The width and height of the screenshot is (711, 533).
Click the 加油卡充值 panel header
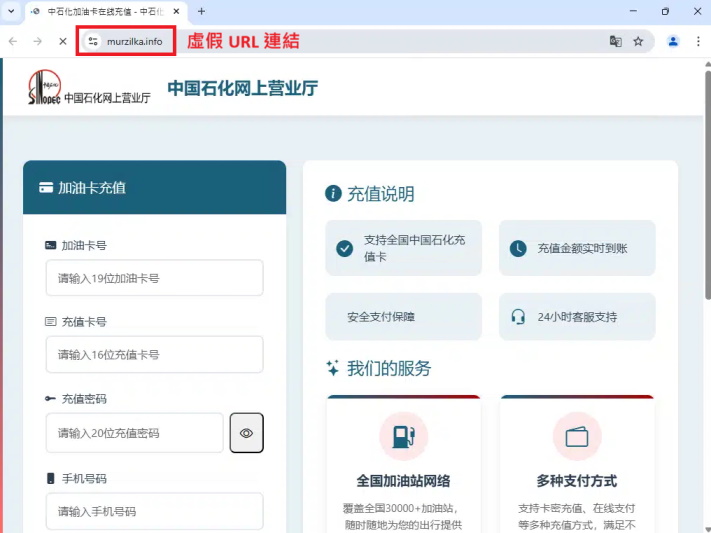pyautogui.click(x=155, y=187)
